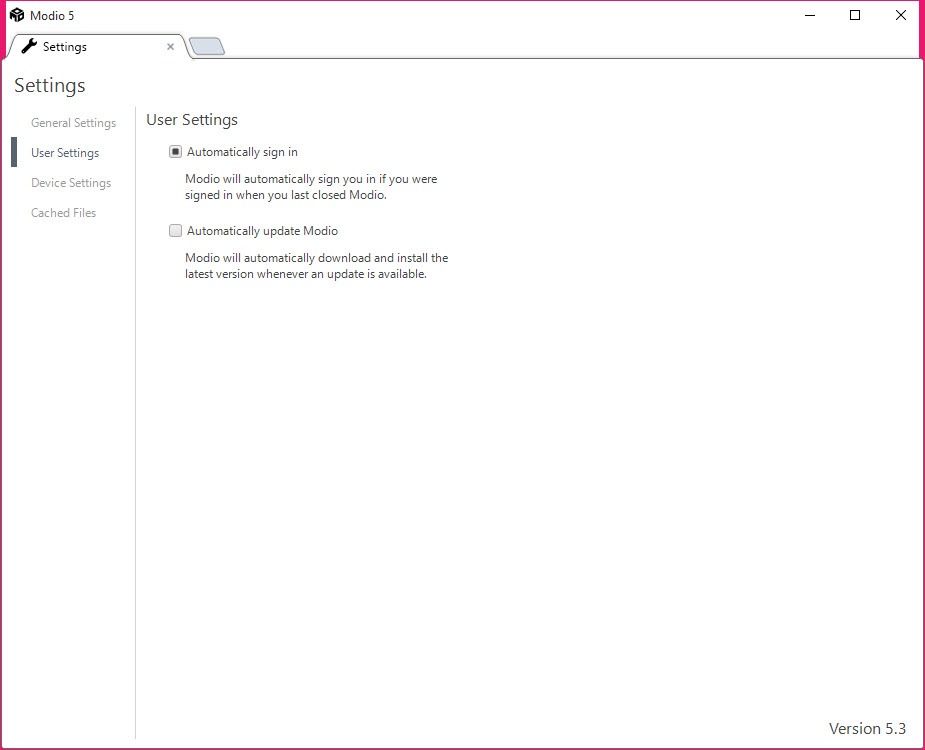Close the Settings tab
The image size is (925, 750).
(170, 47)
